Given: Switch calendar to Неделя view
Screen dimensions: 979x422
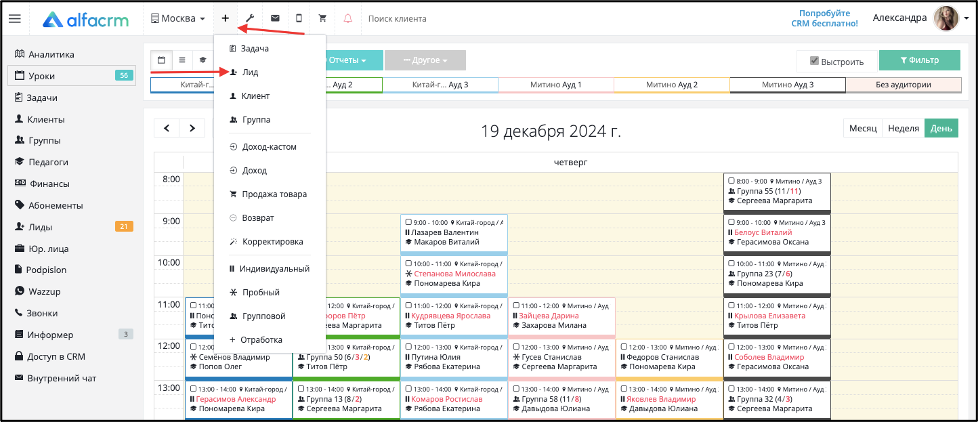Looking at the screenshot, I should point(903,128).
